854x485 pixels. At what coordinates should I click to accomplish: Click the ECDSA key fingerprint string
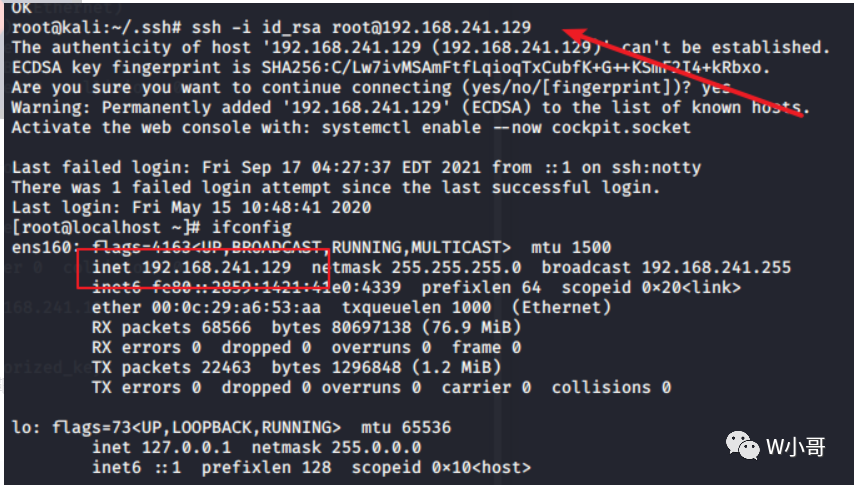click(516, 67)
